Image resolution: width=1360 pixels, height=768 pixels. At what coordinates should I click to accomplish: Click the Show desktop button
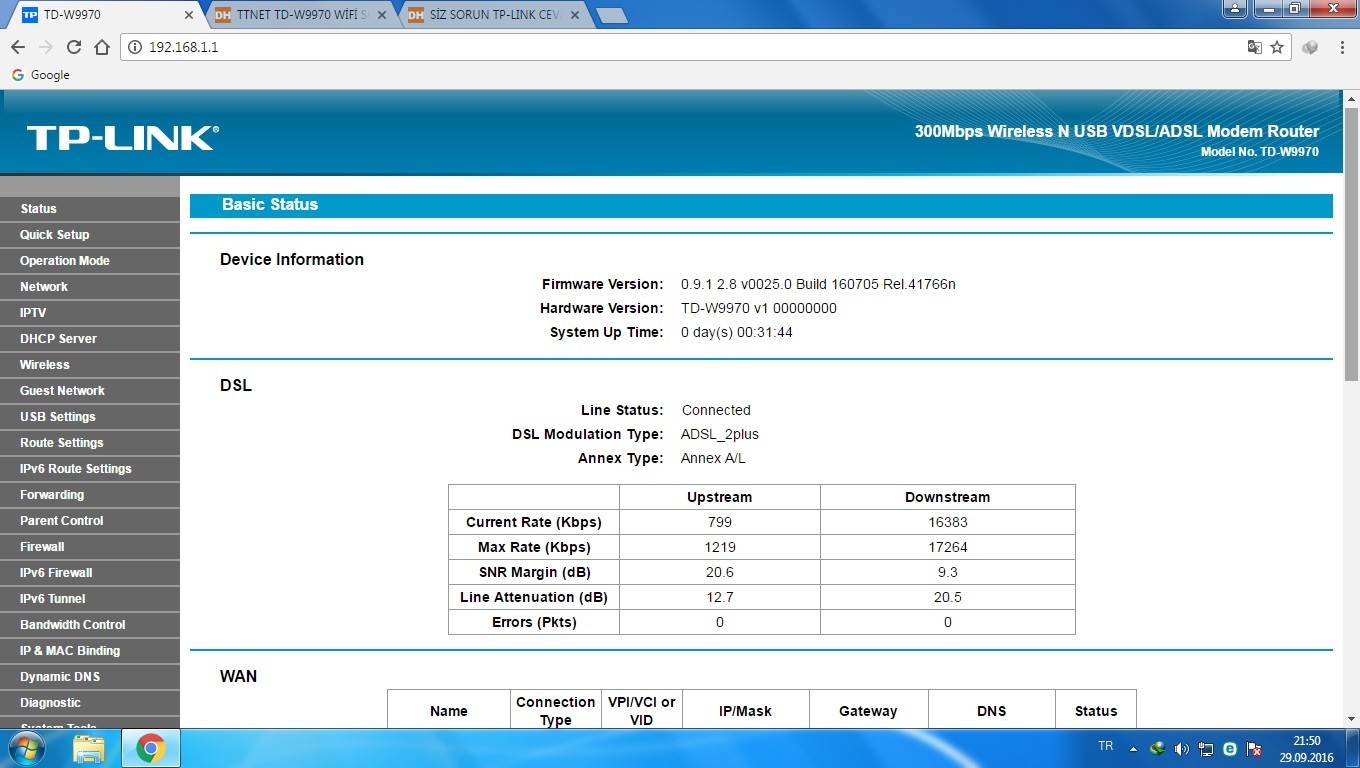[x=1352, y=748]
